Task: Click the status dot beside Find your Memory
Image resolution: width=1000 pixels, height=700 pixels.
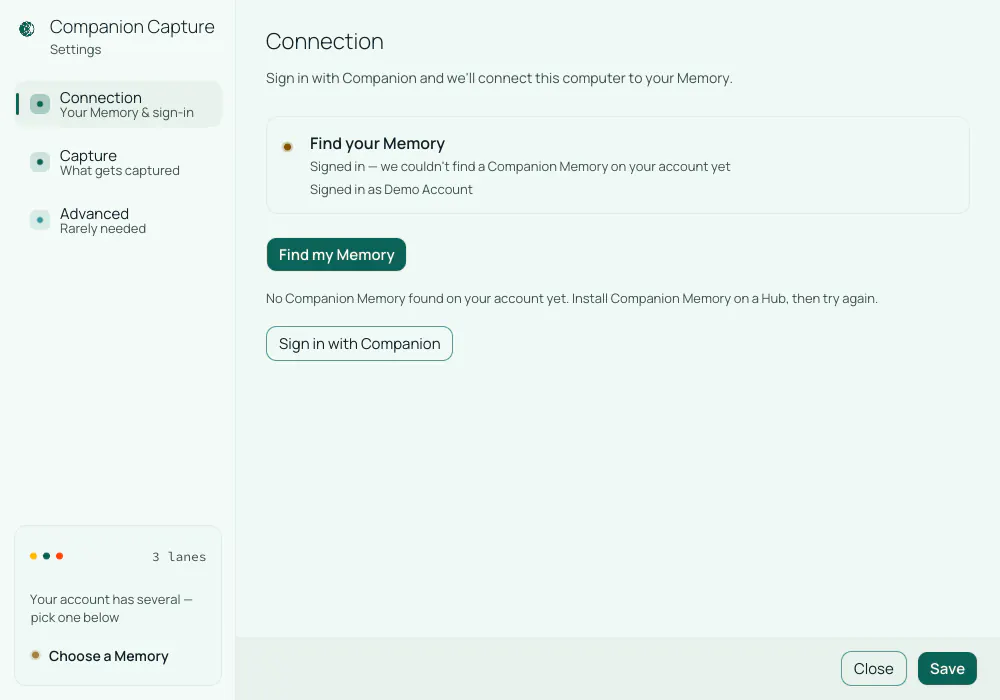Action: [x=288, y=147]
